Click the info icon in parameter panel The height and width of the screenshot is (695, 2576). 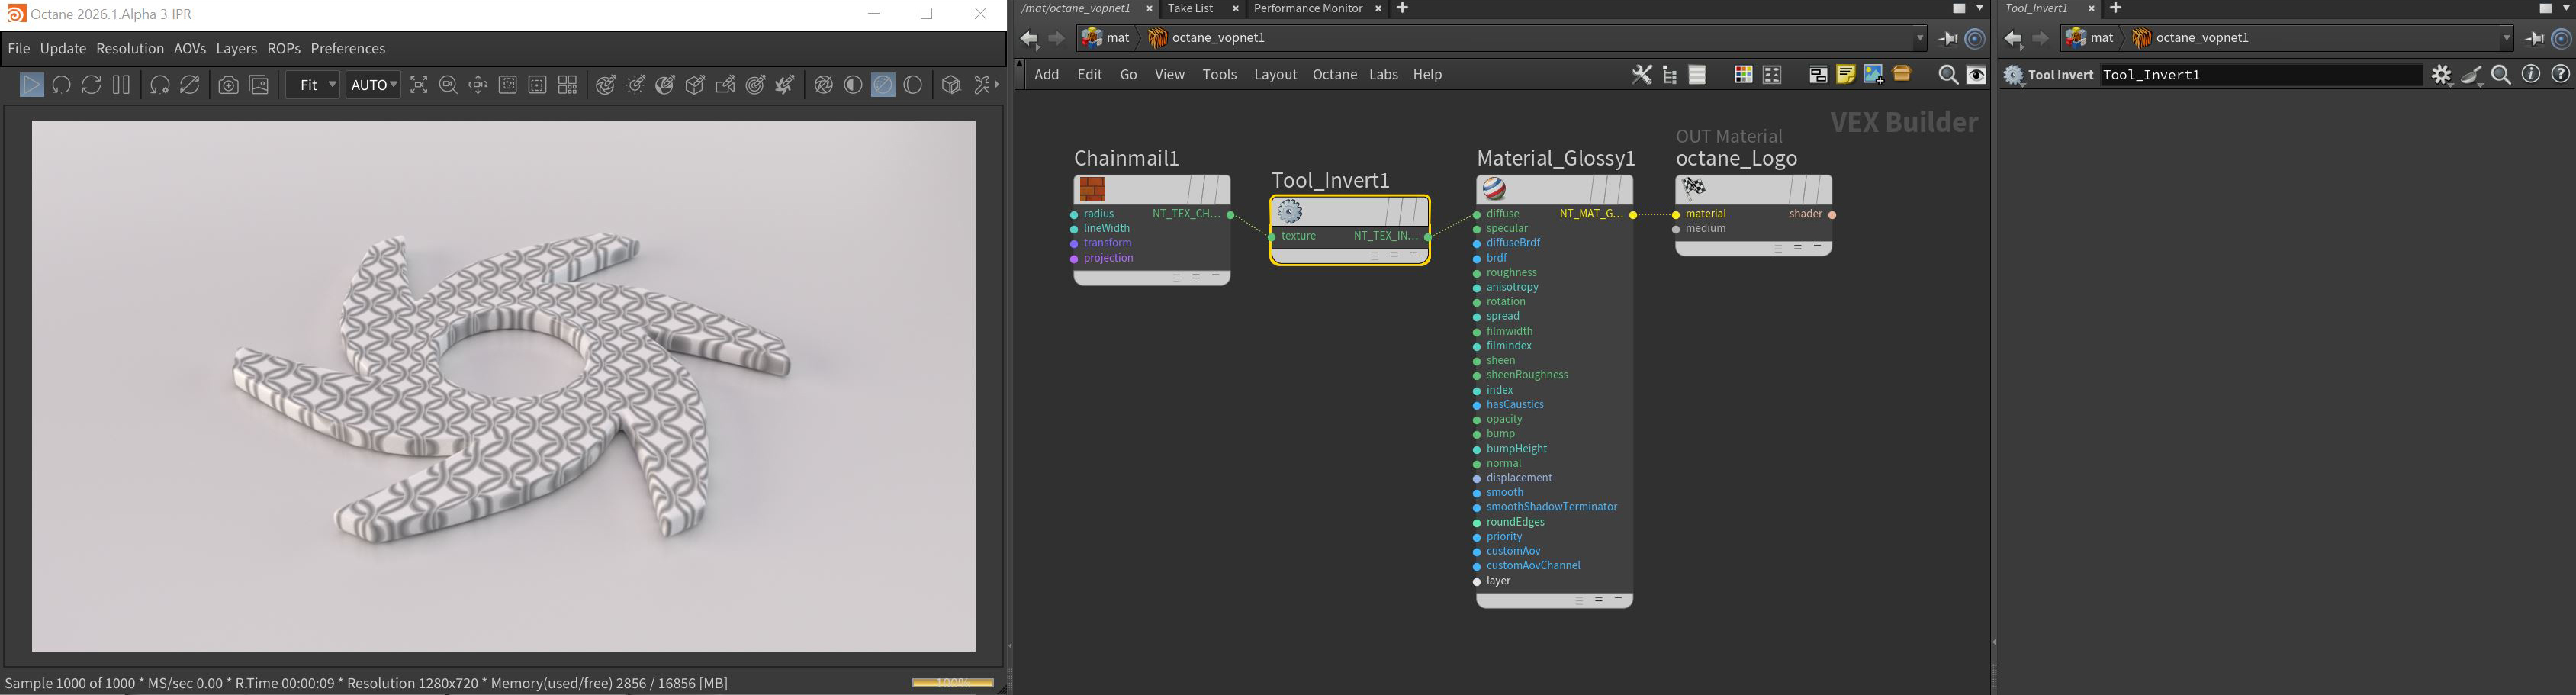point(2530,75)
